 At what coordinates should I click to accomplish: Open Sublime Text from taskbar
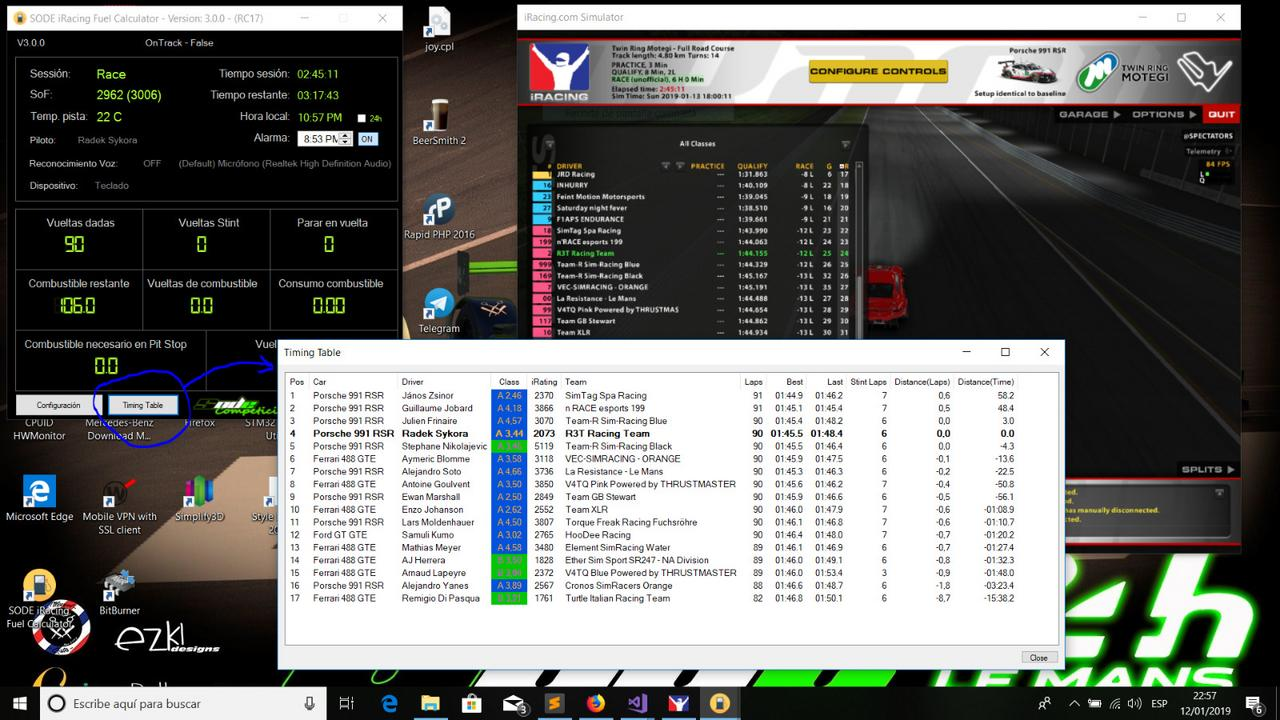pyautogui.click(x=555, y=703)
